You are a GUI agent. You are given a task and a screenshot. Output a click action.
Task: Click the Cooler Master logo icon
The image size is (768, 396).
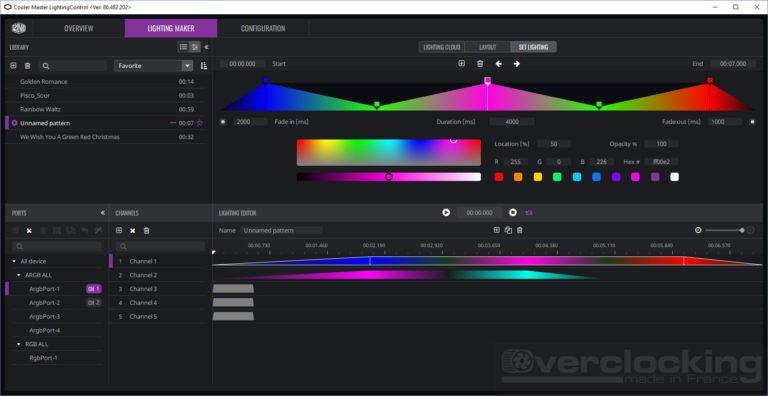click(x=18, y=28)
